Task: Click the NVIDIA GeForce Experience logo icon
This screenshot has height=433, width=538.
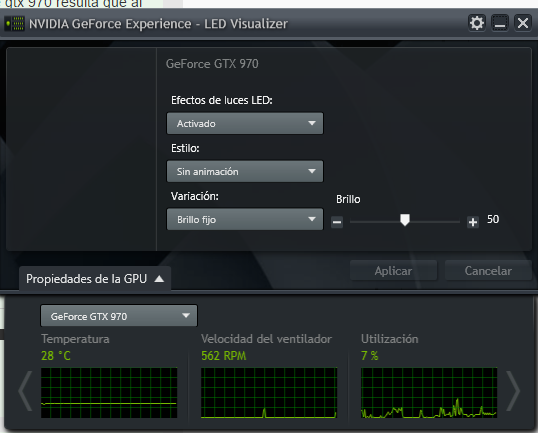Action: pyautogui.click(x=14, y=24)
